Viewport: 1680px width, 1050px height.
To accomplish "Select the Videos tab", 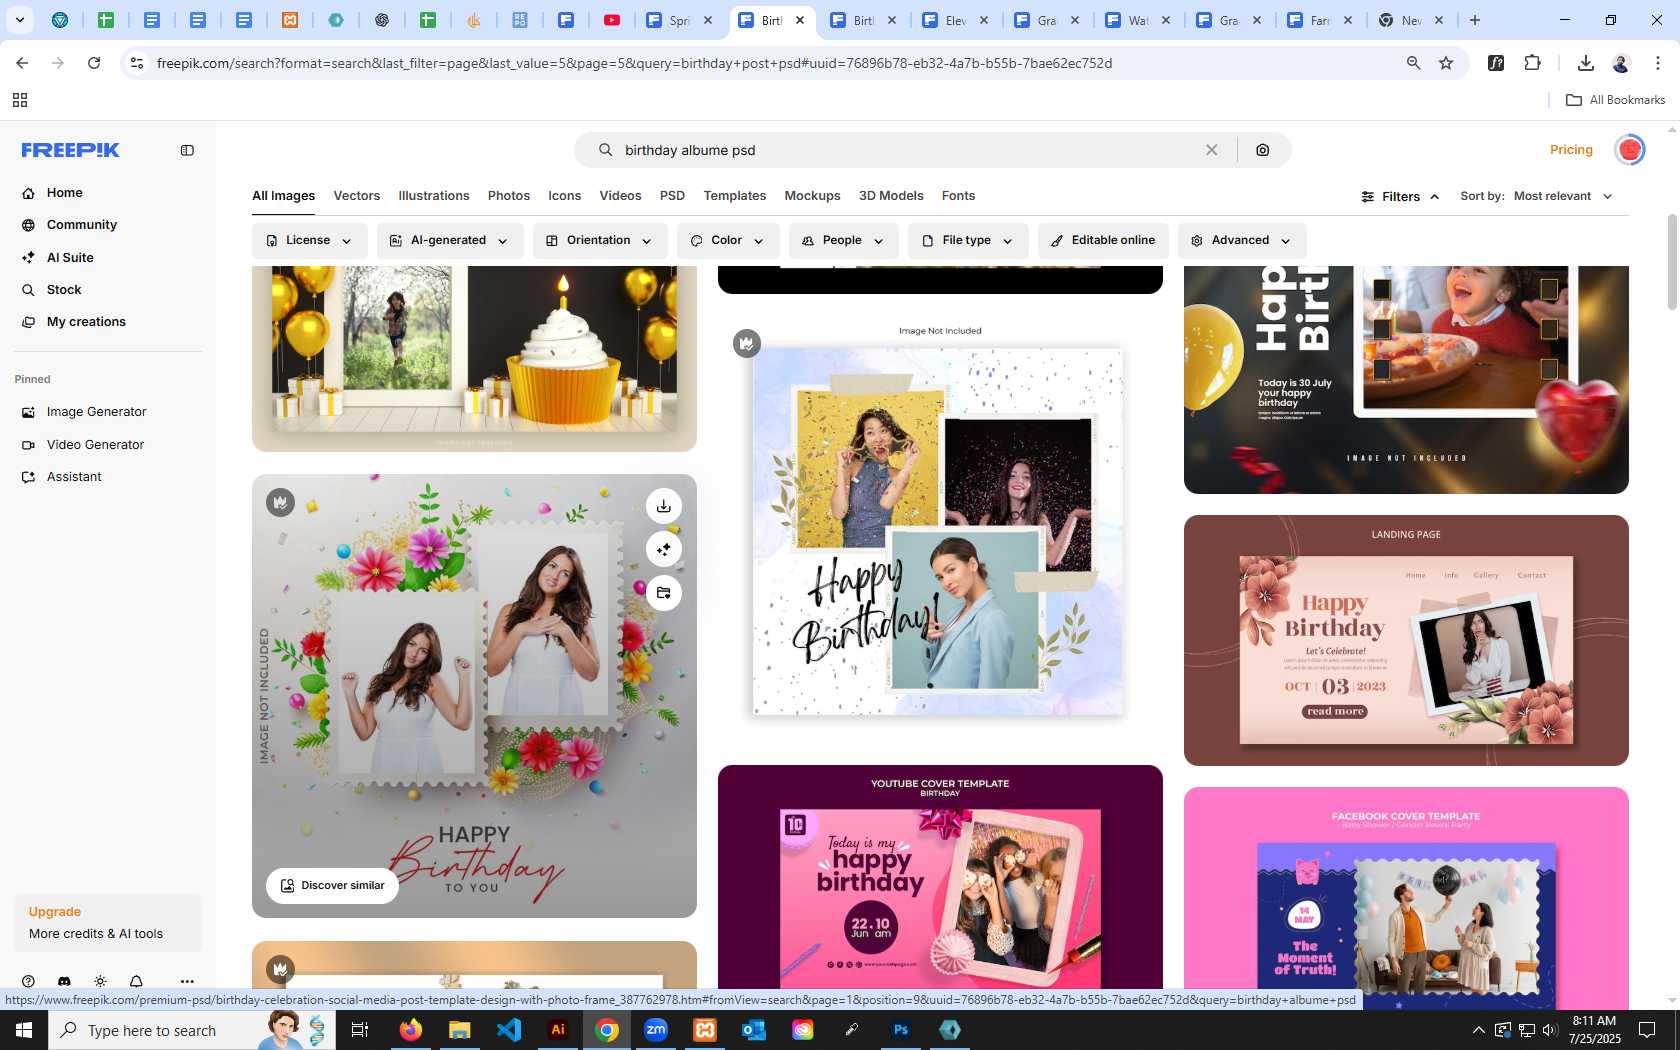I will coord(620,196).
